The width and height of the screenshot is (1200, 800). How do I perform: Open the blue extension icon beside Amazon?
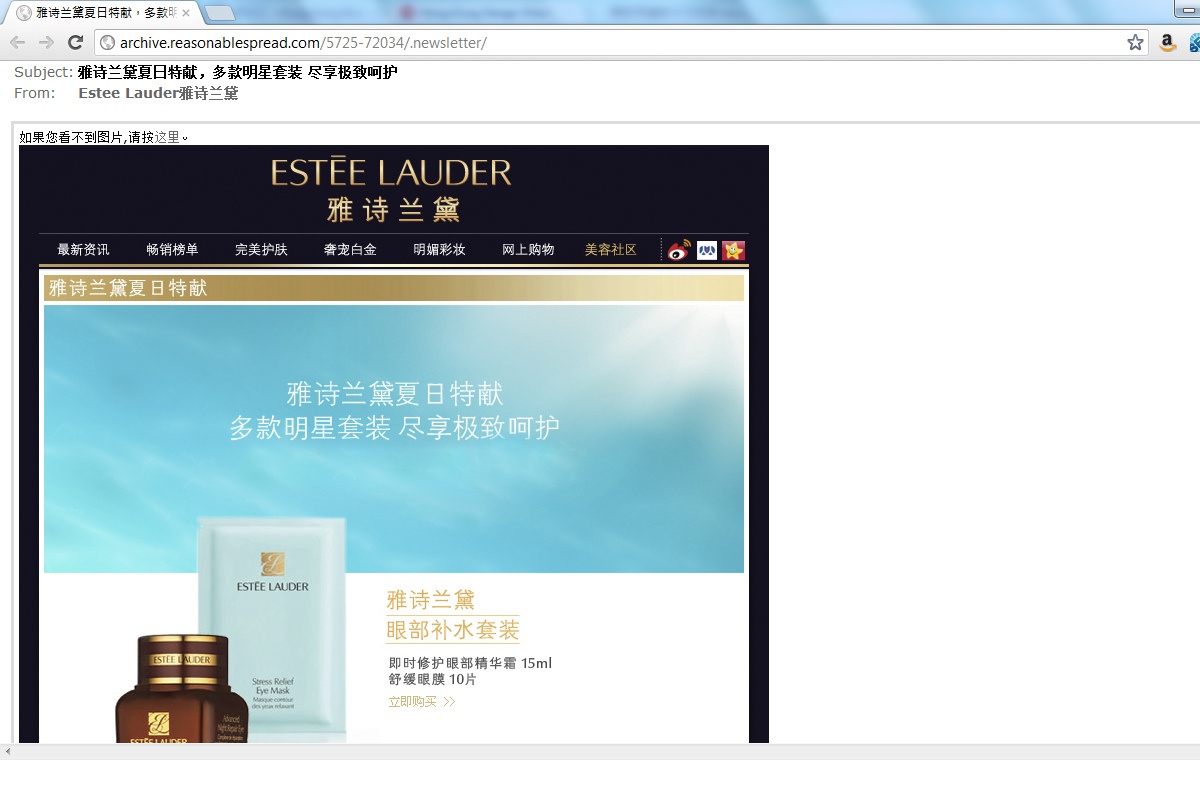pyautogui.click(x=1194, y=42)
